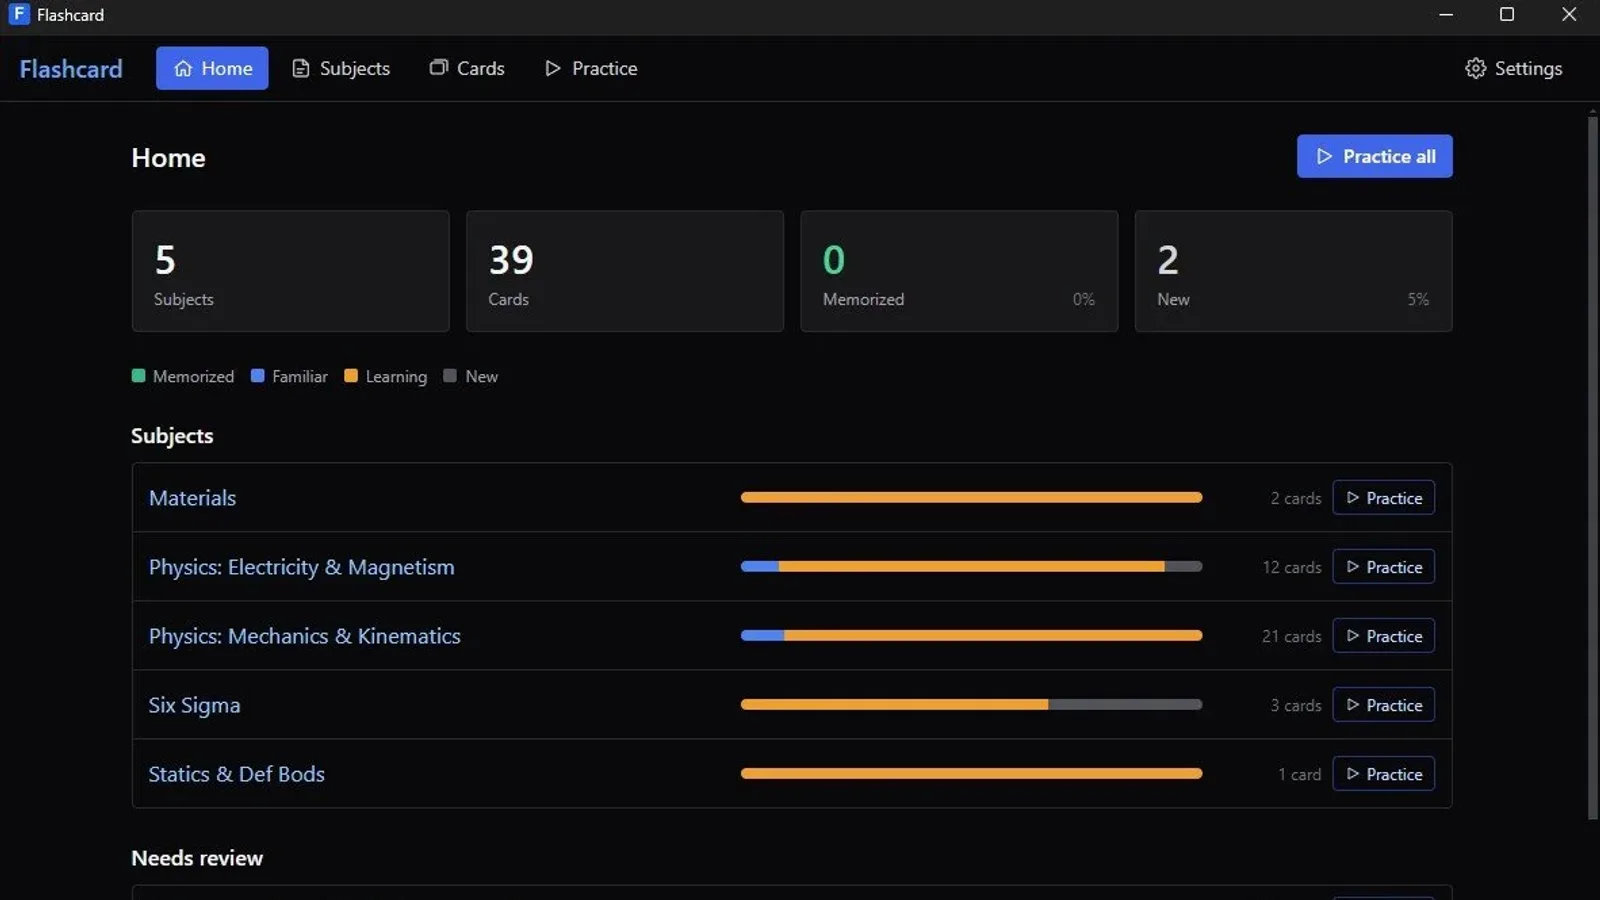1600x900 pixels.
Task: Click the orange Learning legend swatch
Action: click(351, 376)
